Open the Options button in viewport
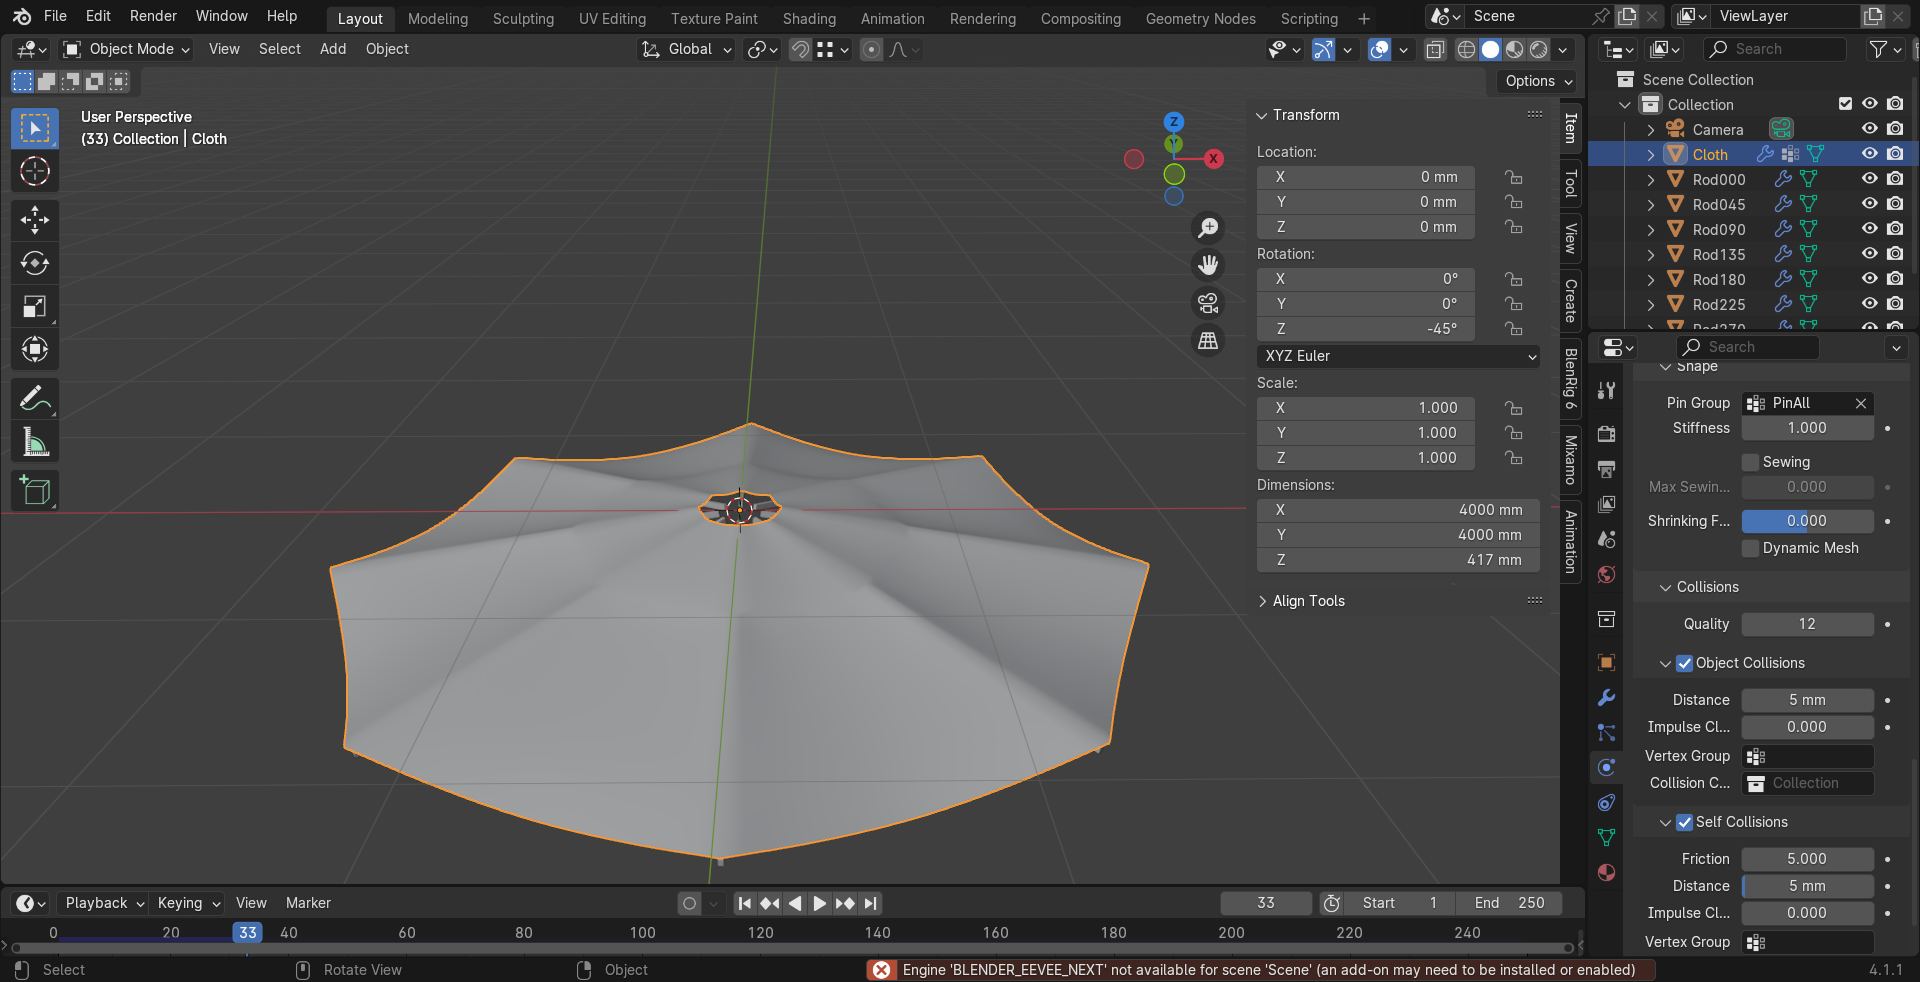1920x982 pixels. point(1538,81)
